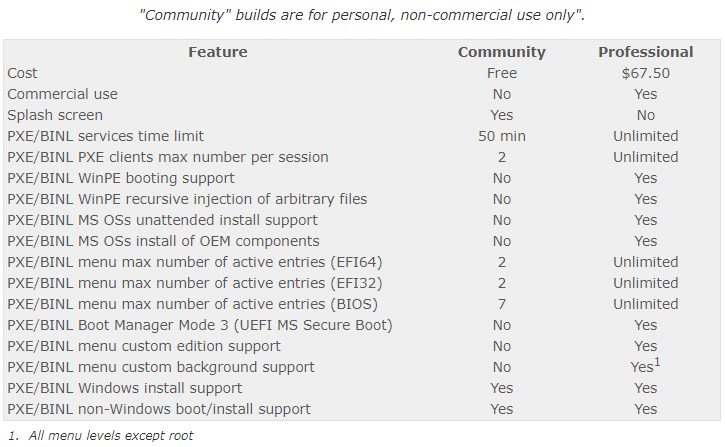Screen dimensions: 725x447
Task: Select the Commercial use row label
Action: pyautogui.click(x=62, y=94)
